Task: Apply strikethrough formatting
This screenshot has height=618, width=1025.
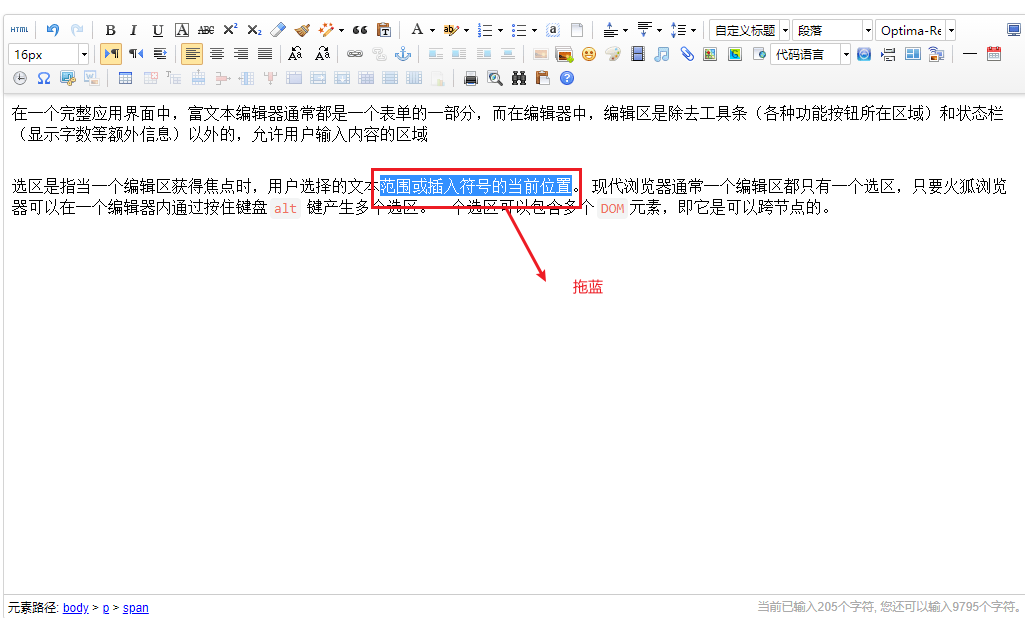Action: [206, 30]
